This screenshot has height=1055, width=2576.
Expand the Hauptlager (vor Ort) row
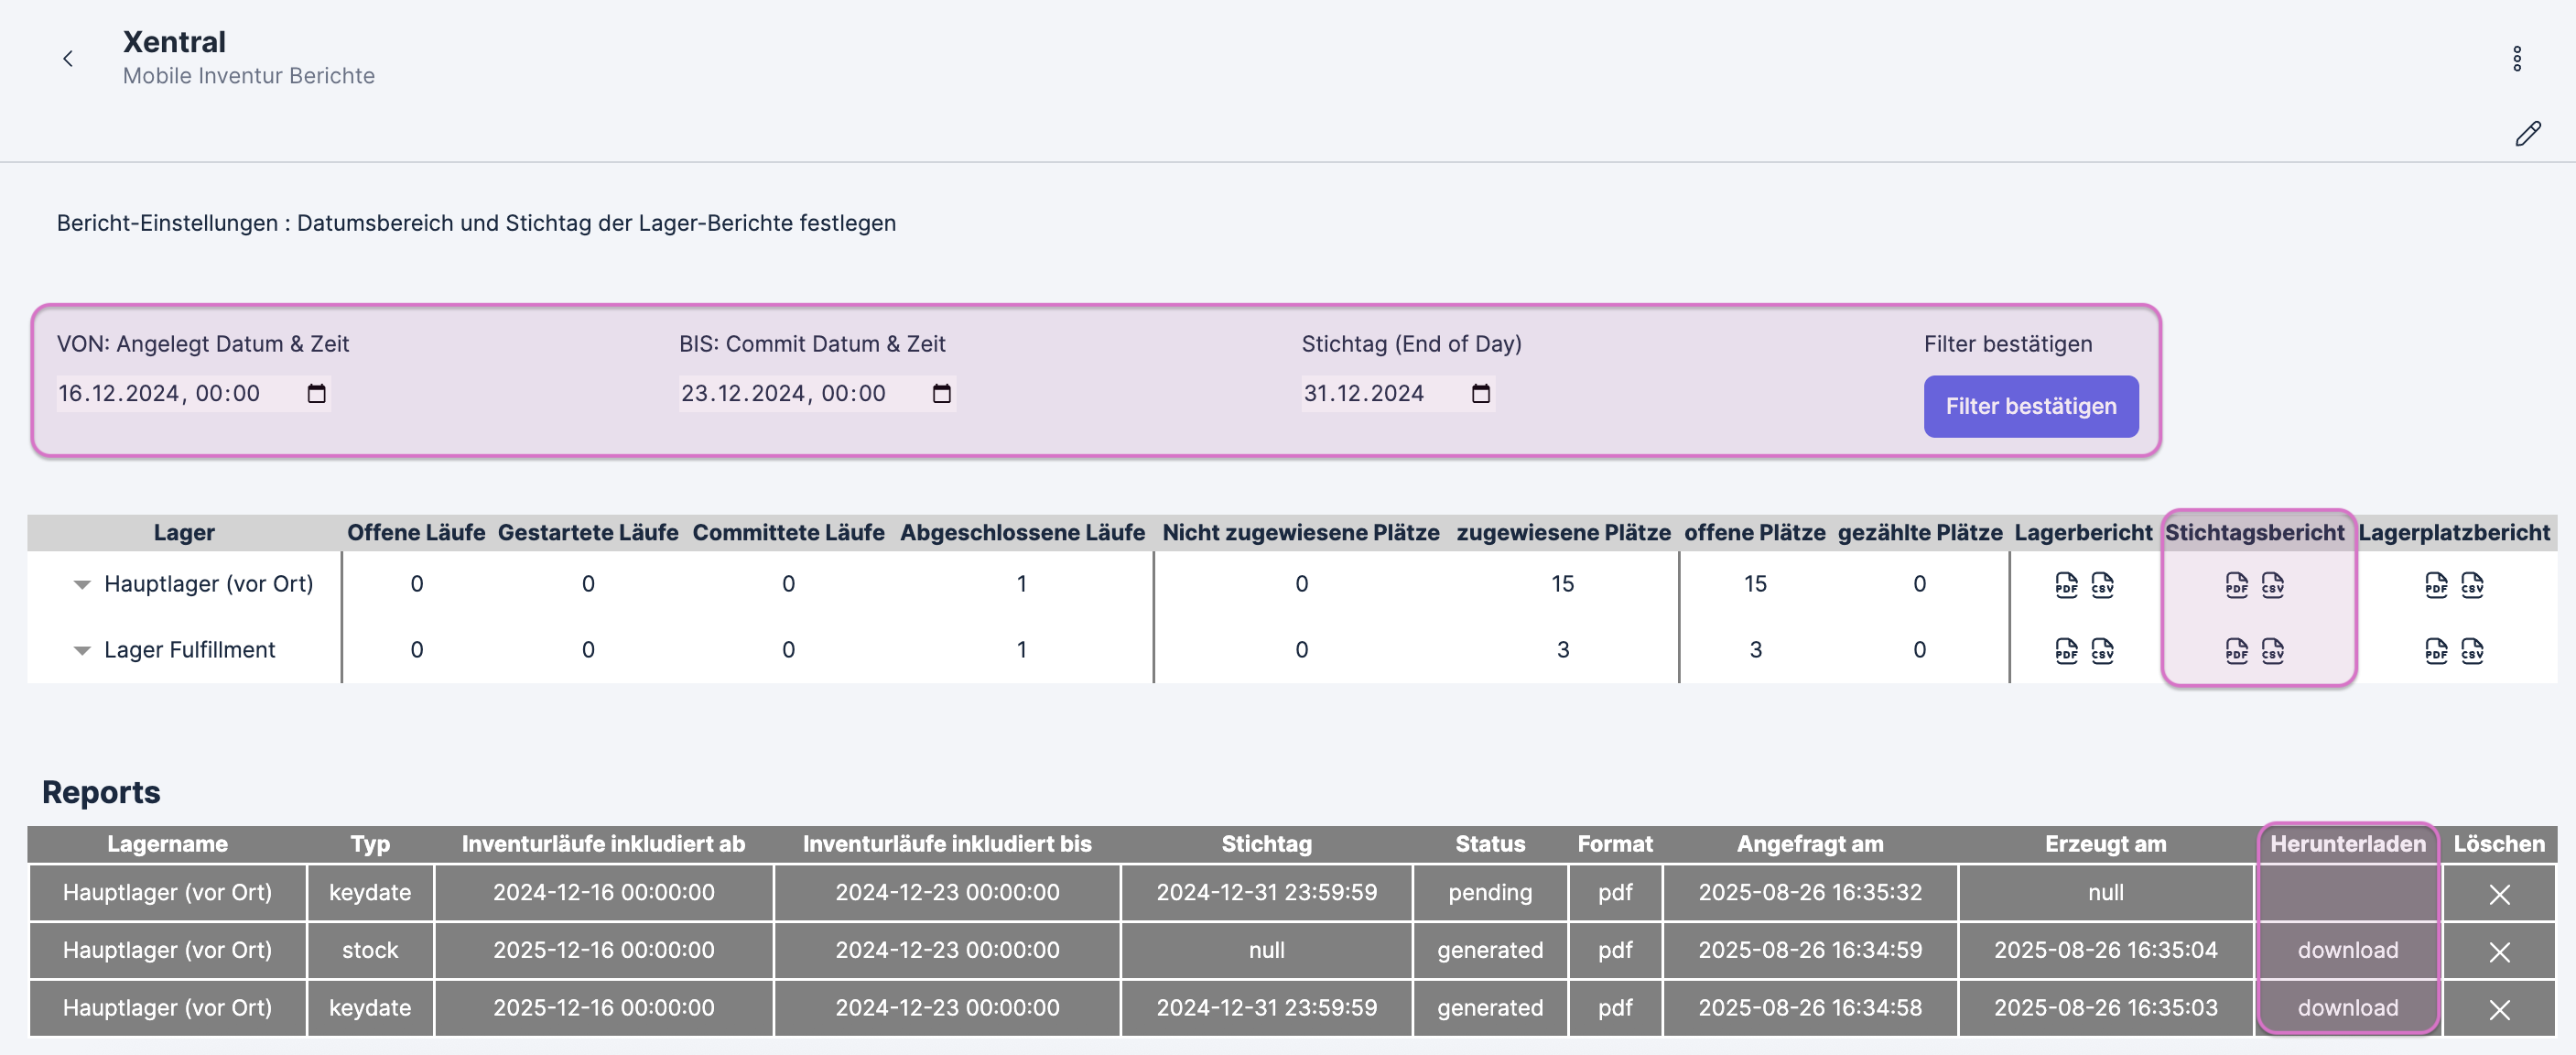pos(82,584)
